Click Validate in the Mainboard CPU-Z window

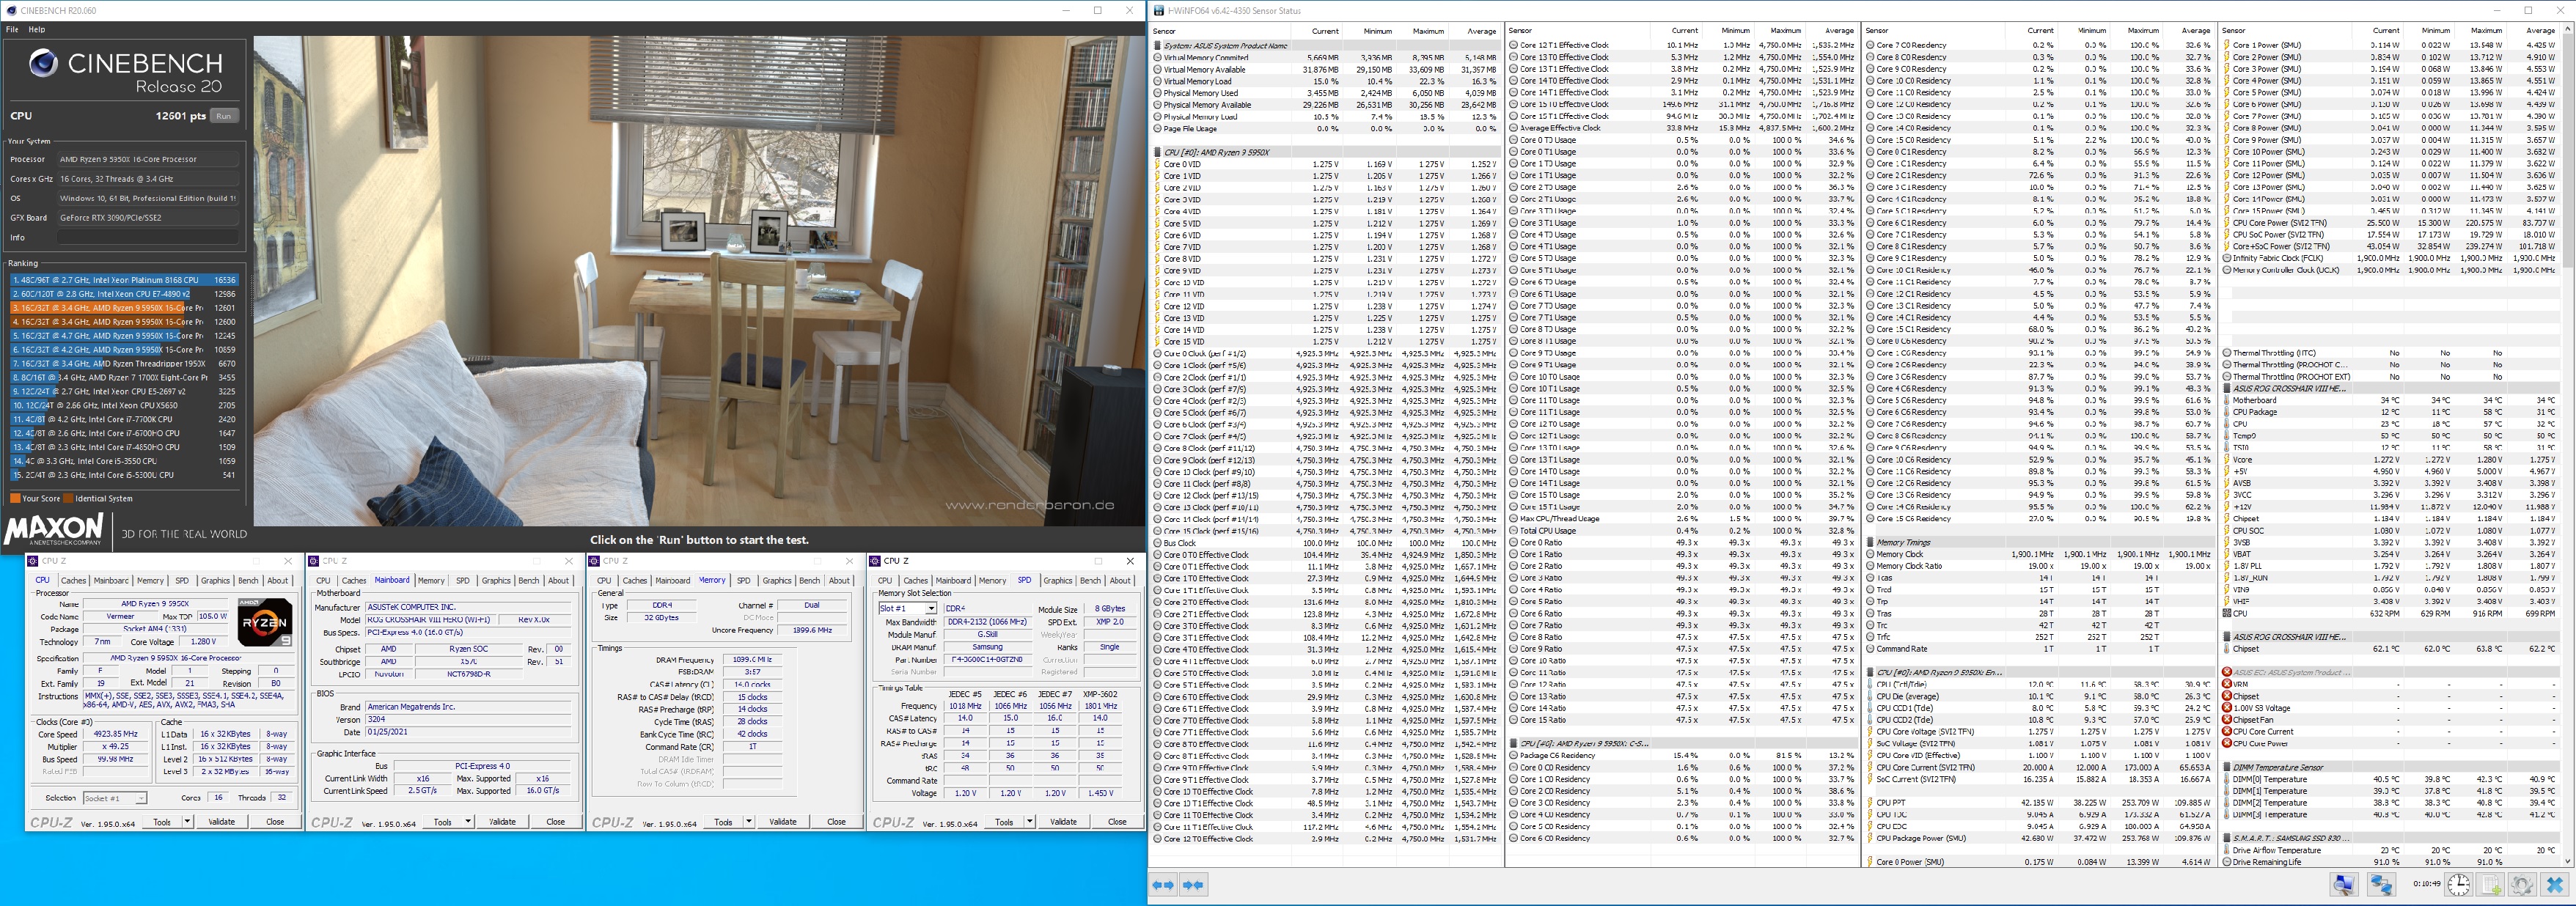[502, 822]
